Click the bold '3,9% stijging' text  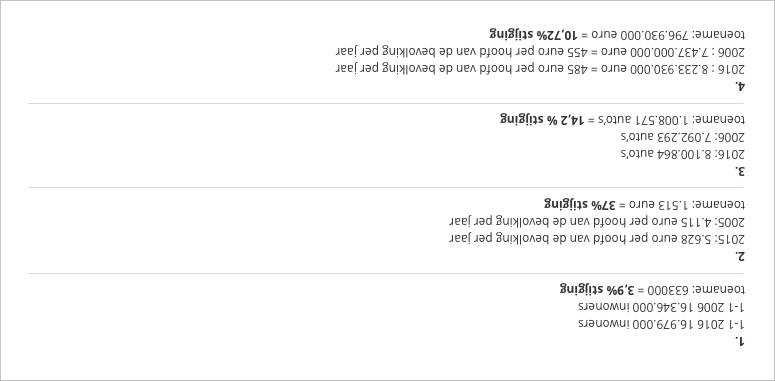coord(595,289)
